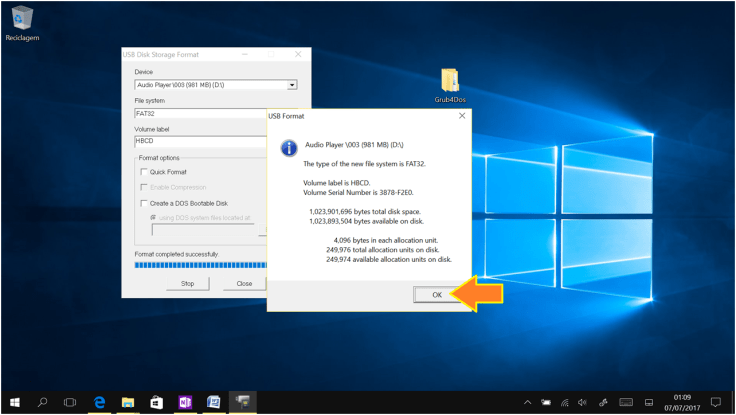The height and width of the screenshot is (415, 736).
Task: Click the volume speaker icon in tray
Action: [582, 402]
